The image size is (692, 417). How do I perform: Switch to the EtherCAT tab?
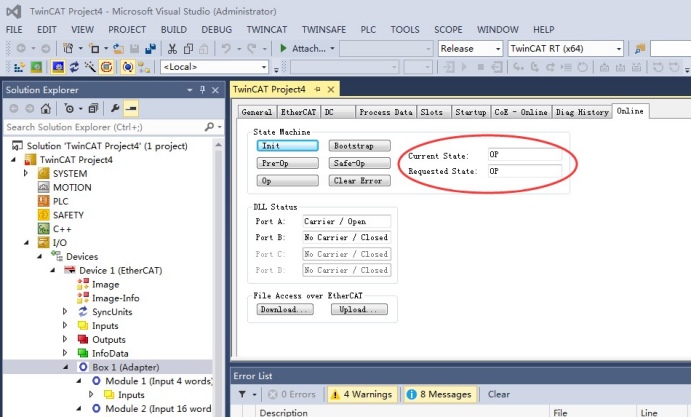click(x=298, y=112)
